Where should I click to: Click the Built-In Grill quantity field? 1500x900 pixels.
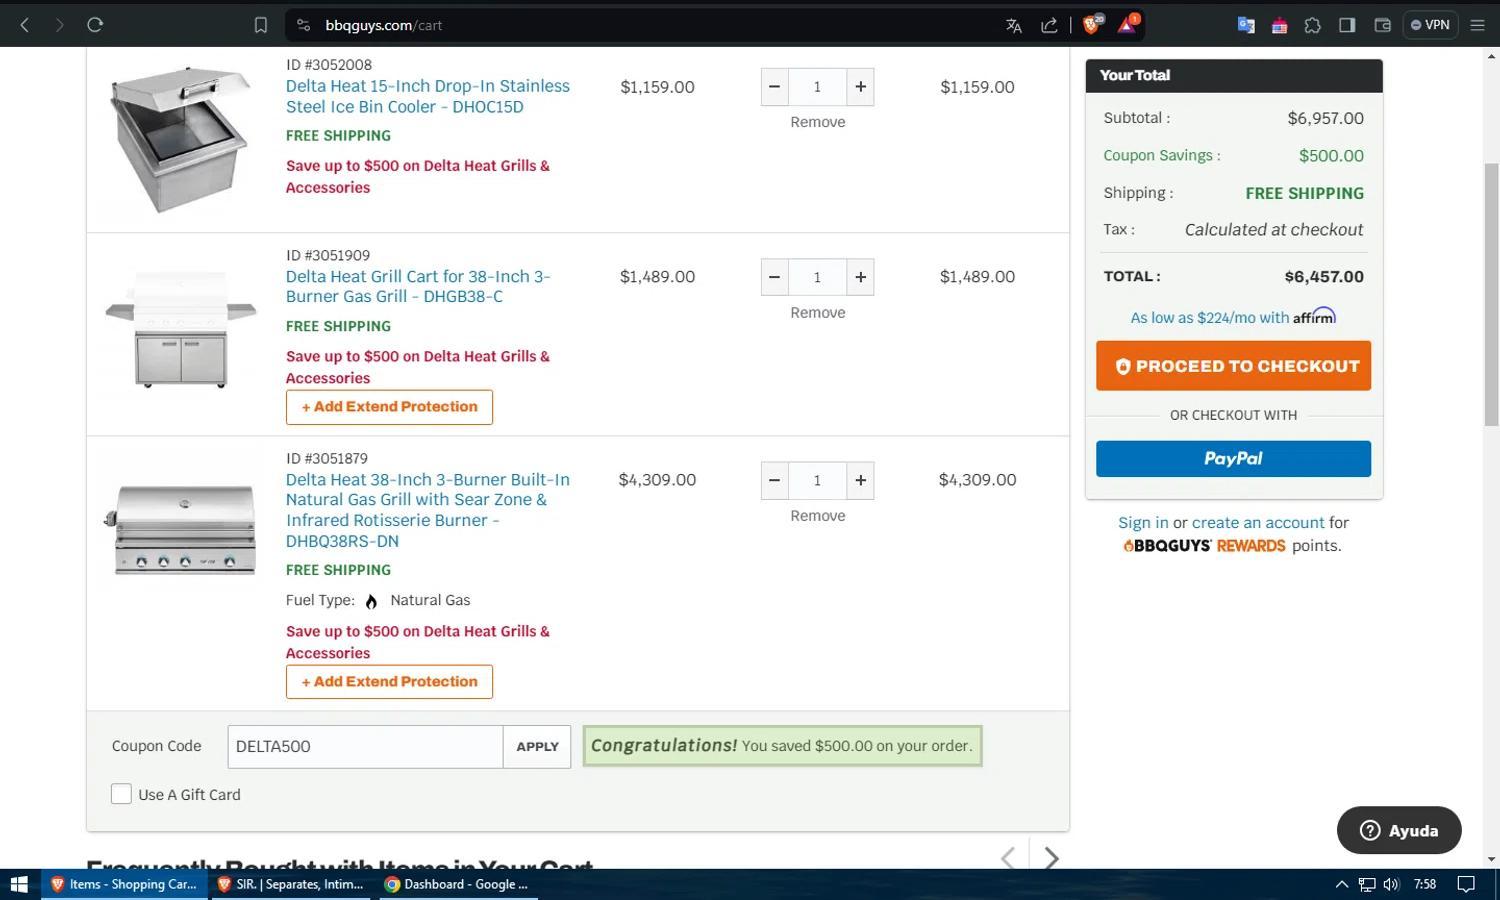817,480
